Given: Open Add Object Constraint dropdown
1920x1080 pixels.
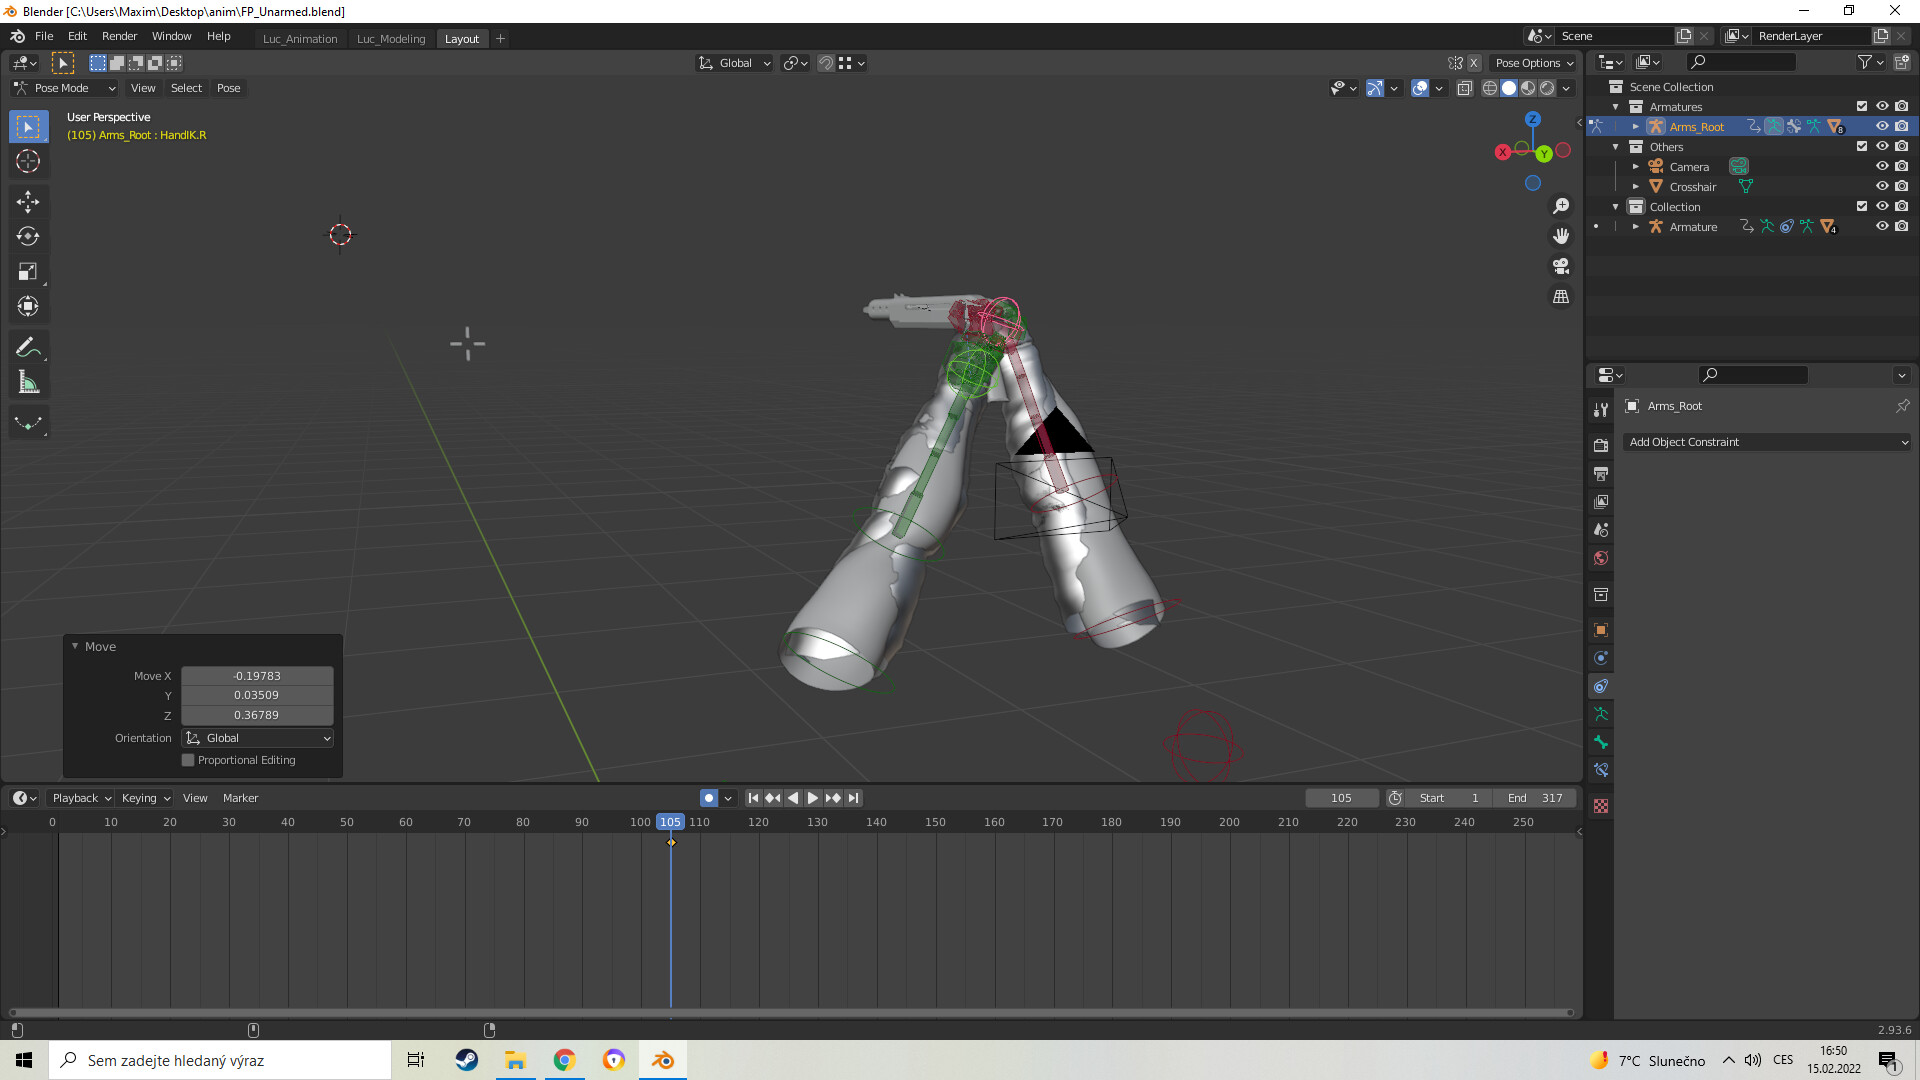Looking at the screenshot, I should [1766, 442].
